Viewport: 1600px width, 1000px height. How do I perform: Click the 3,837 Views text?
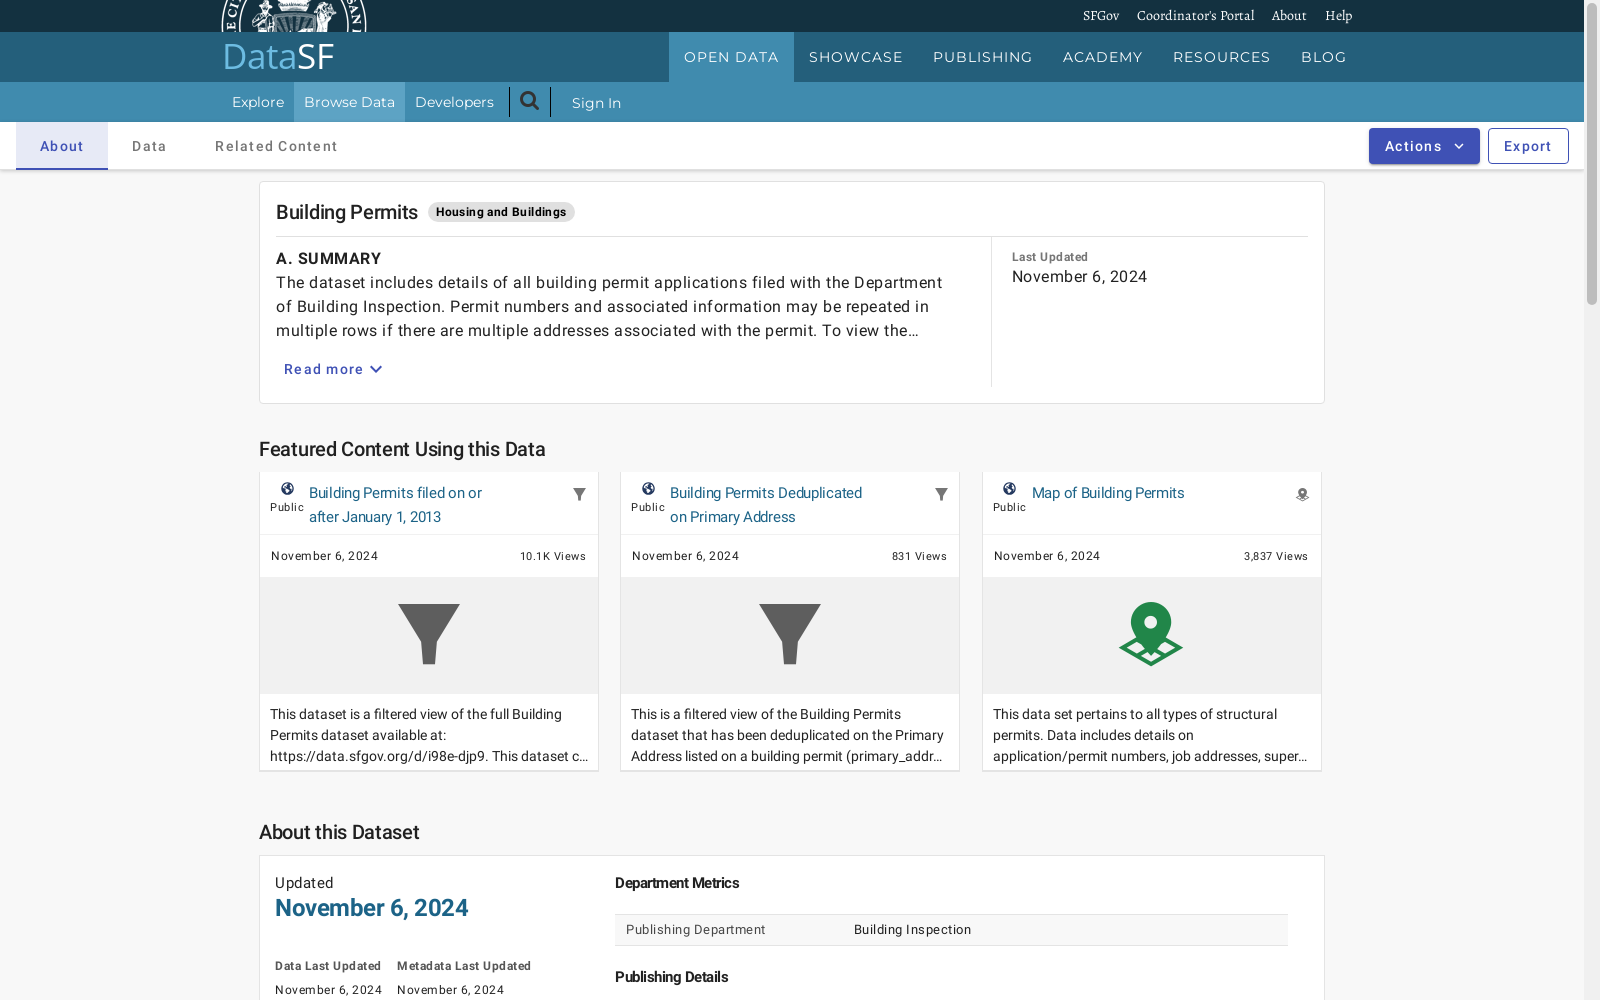pos(1276,556)
